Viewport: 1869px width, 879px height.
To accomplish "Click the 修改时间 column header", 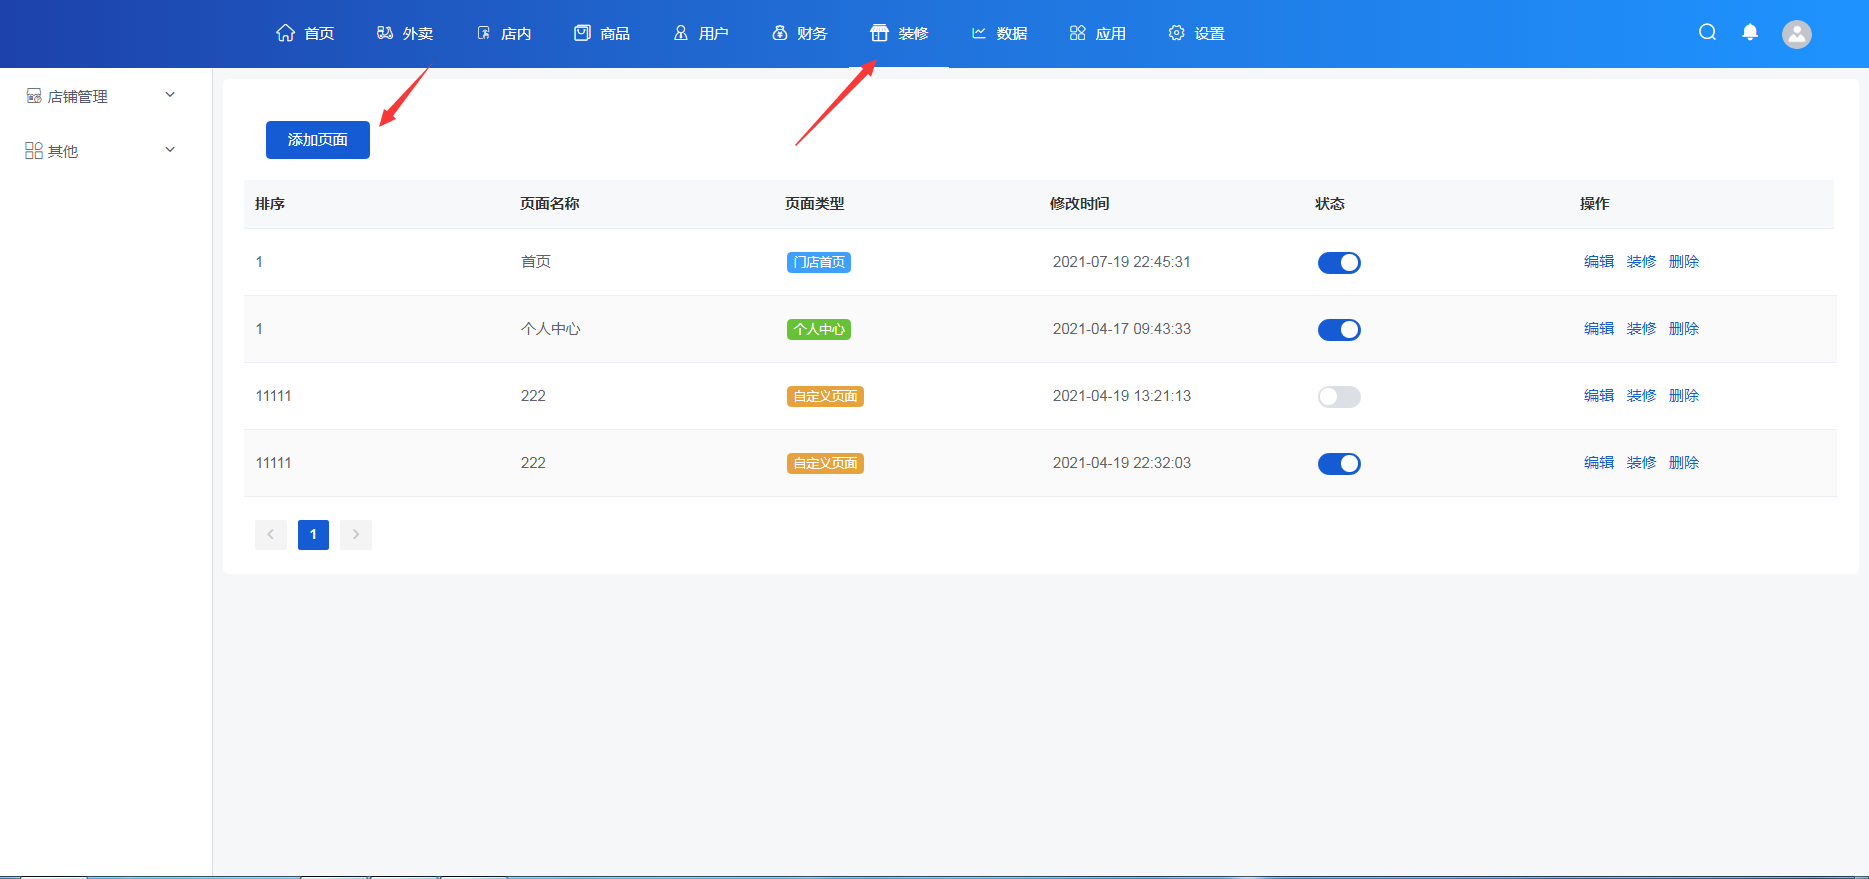I will pyautogui.click(x=1079, y=204).
